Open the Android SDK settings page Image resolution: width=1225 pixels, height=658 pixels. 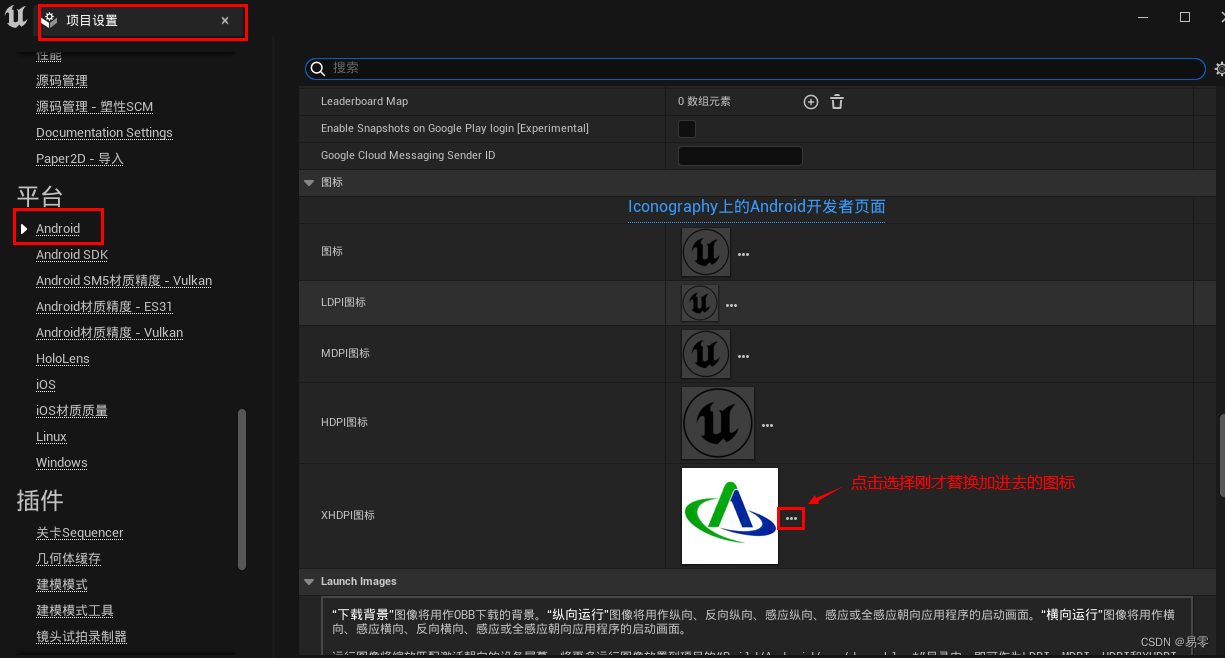72,254
